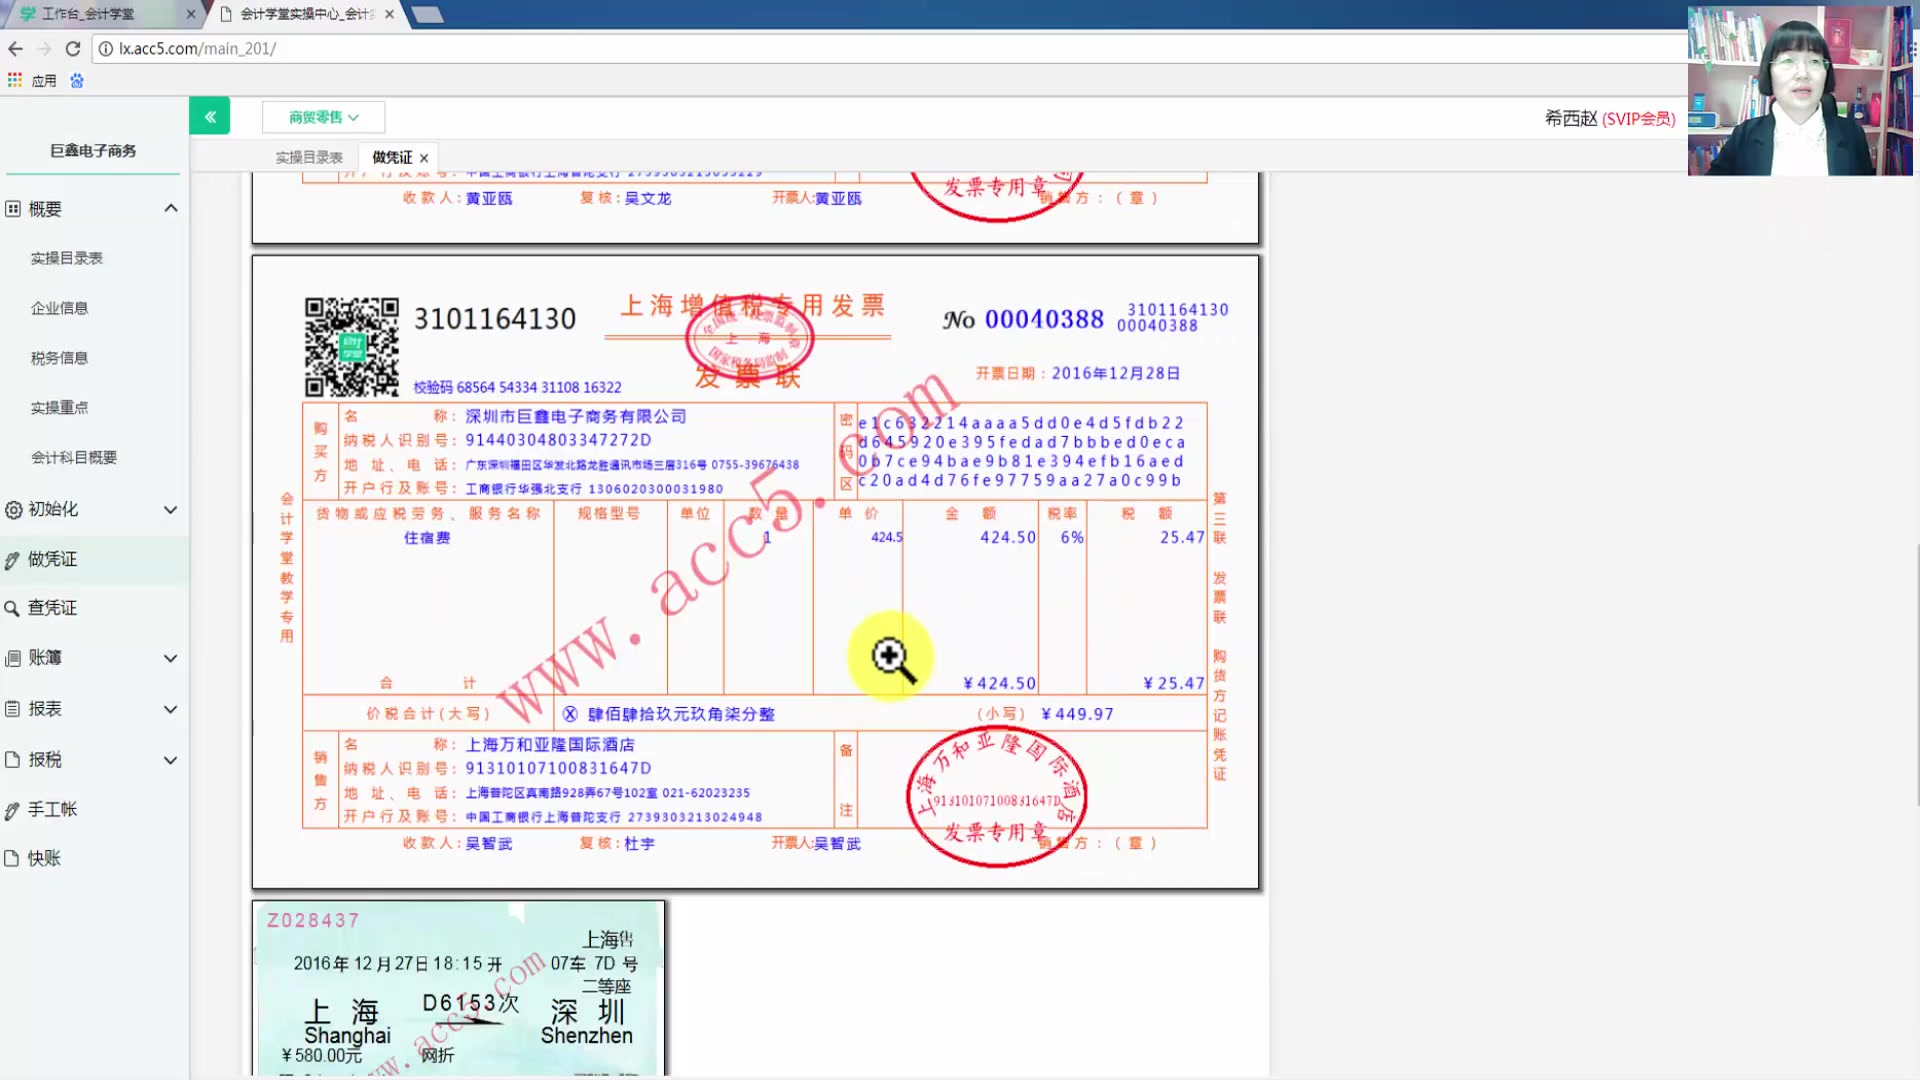This screenshot has height=1080, width=1920.
Task: Click the apps grid icon in bookmarks bar
Action: (x=15, y=80)
